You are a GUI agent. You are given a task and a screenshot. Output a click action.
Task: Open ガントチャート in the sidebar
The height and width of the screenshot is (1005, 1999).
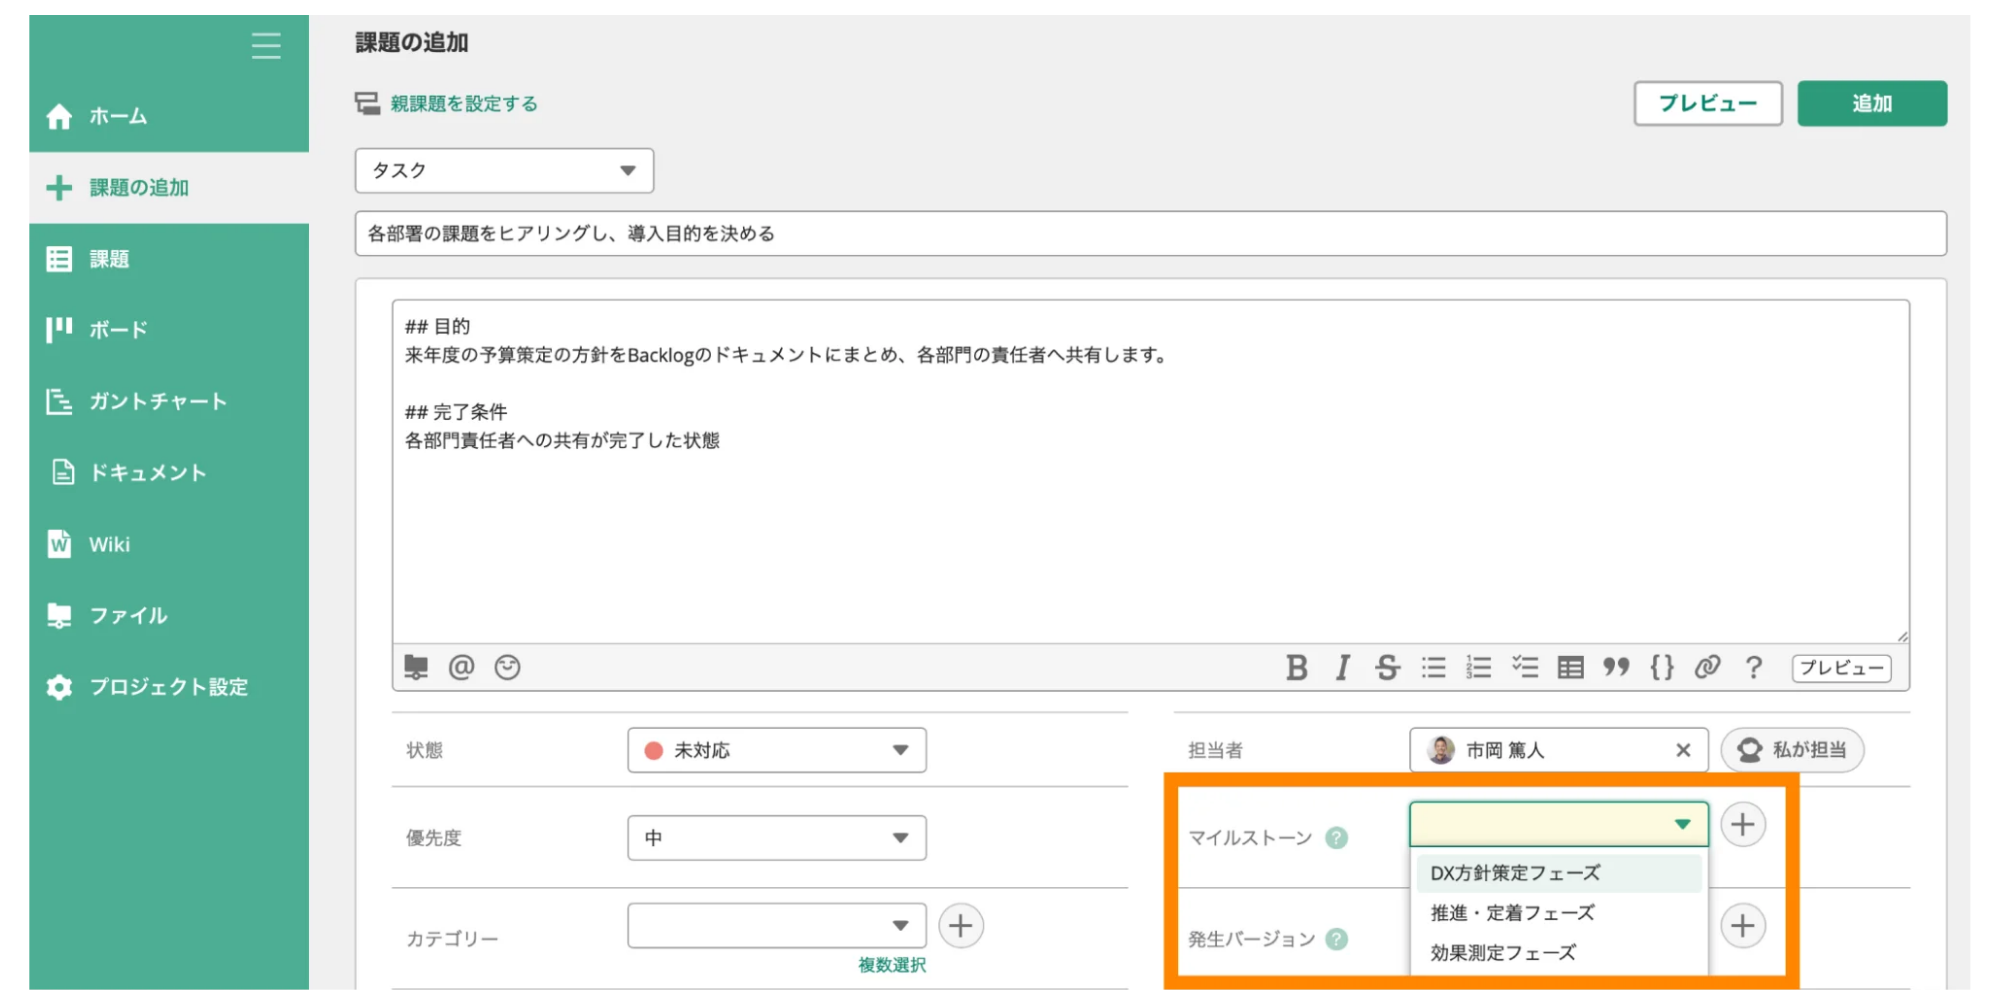(x=169, y=401)
